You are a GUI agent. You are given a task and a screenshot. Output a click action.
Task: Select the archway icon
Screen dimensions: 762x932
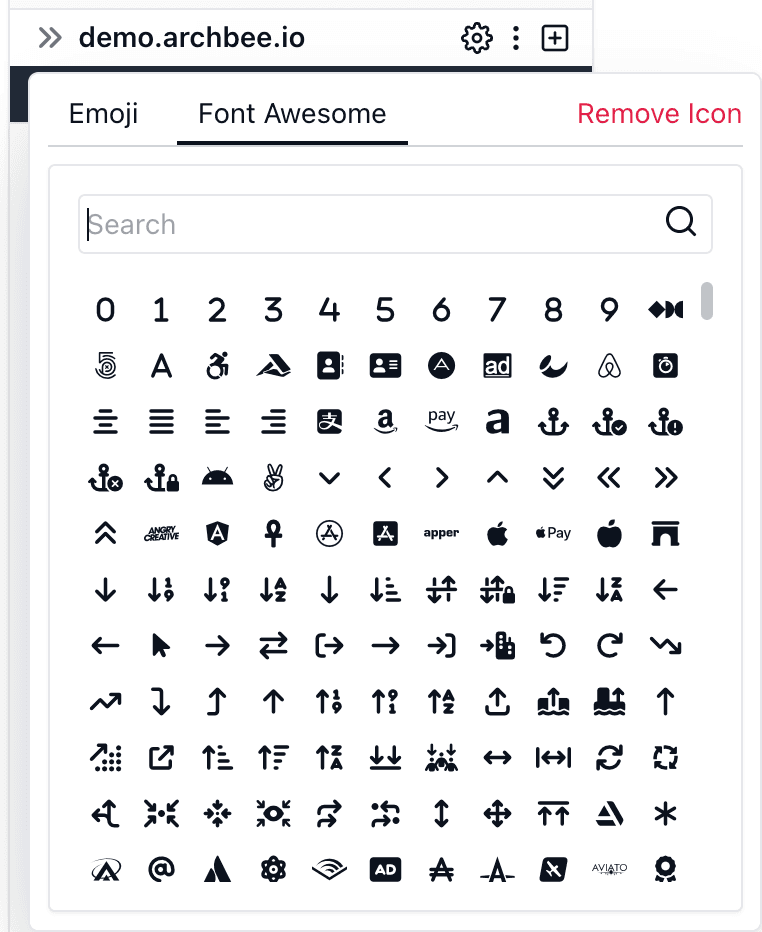click(665, 533)
